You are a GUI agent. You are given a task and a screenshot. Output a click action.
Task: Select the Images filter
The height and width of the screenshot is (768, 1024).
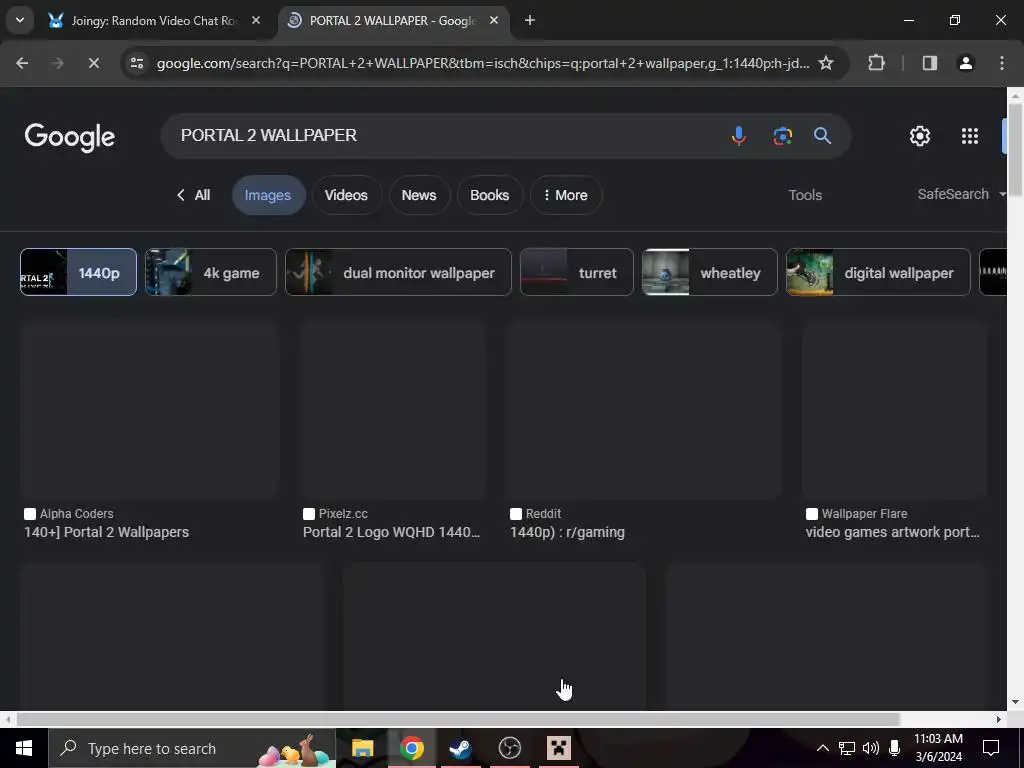[268, 195]
